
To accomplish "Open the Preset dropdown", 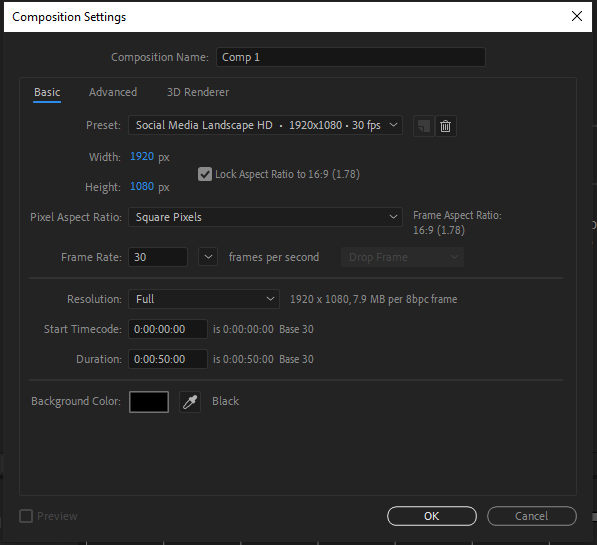I will 265,125.
